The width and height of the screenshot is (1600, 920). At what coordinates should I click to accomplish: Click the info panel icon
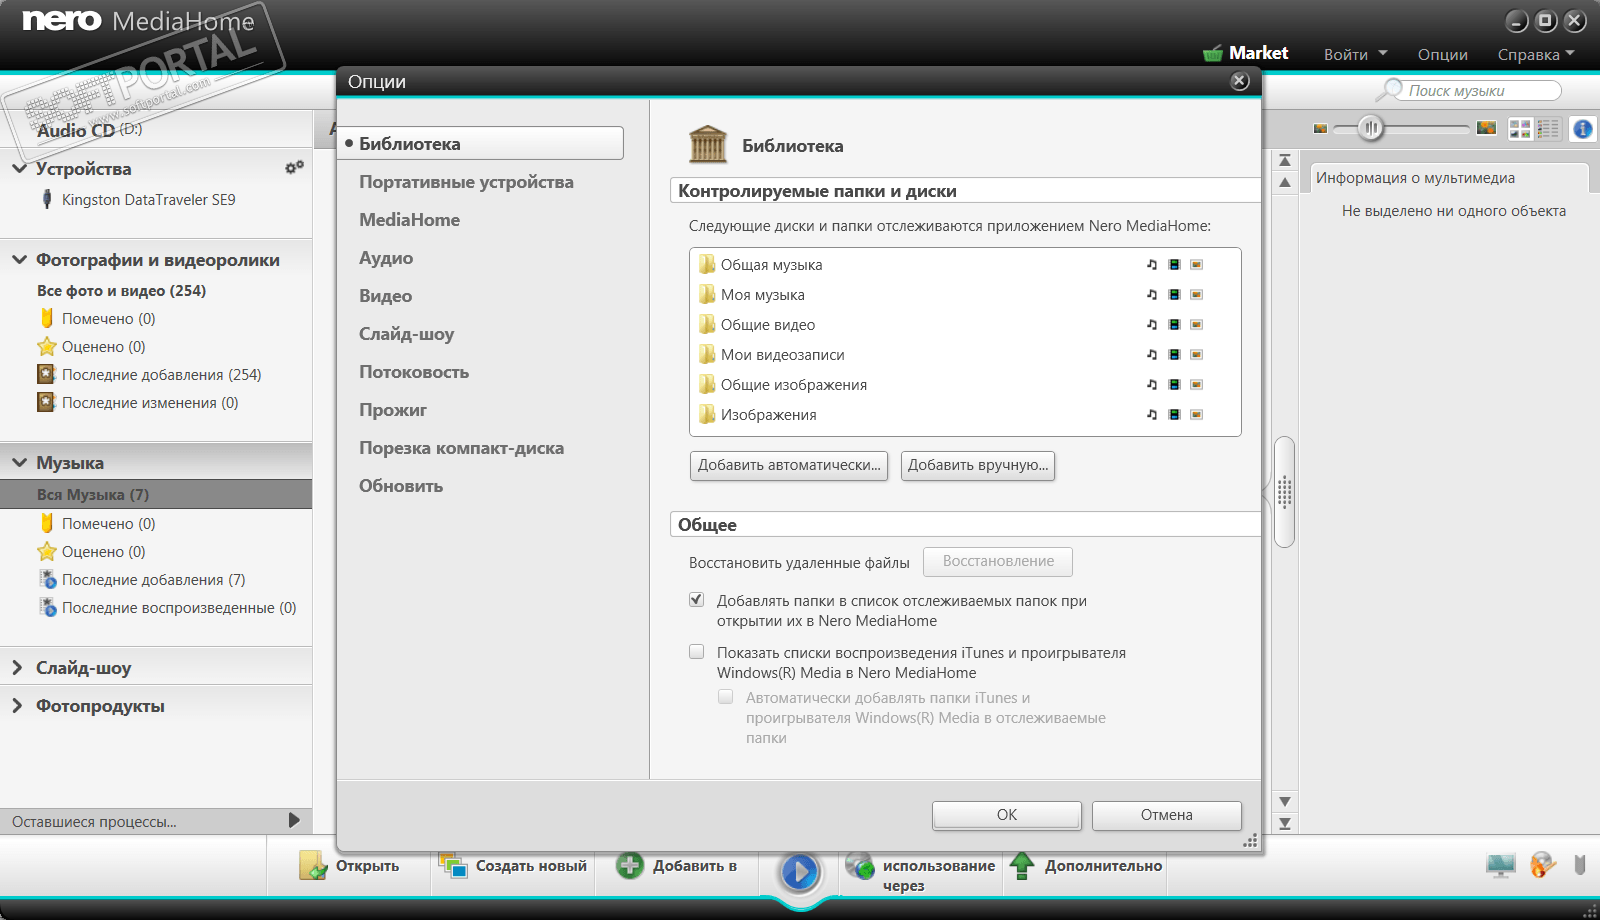point(1583,128)
